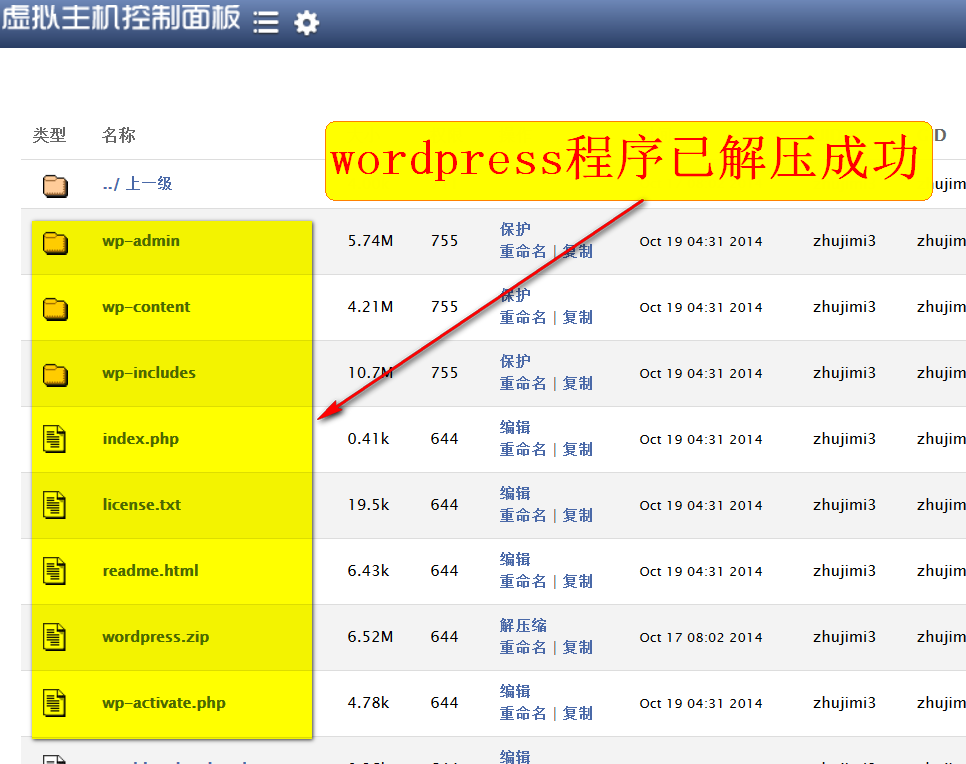Click 复制 for wp-activate.php
This screenshot has width=966, height=764.
point(578,713)
